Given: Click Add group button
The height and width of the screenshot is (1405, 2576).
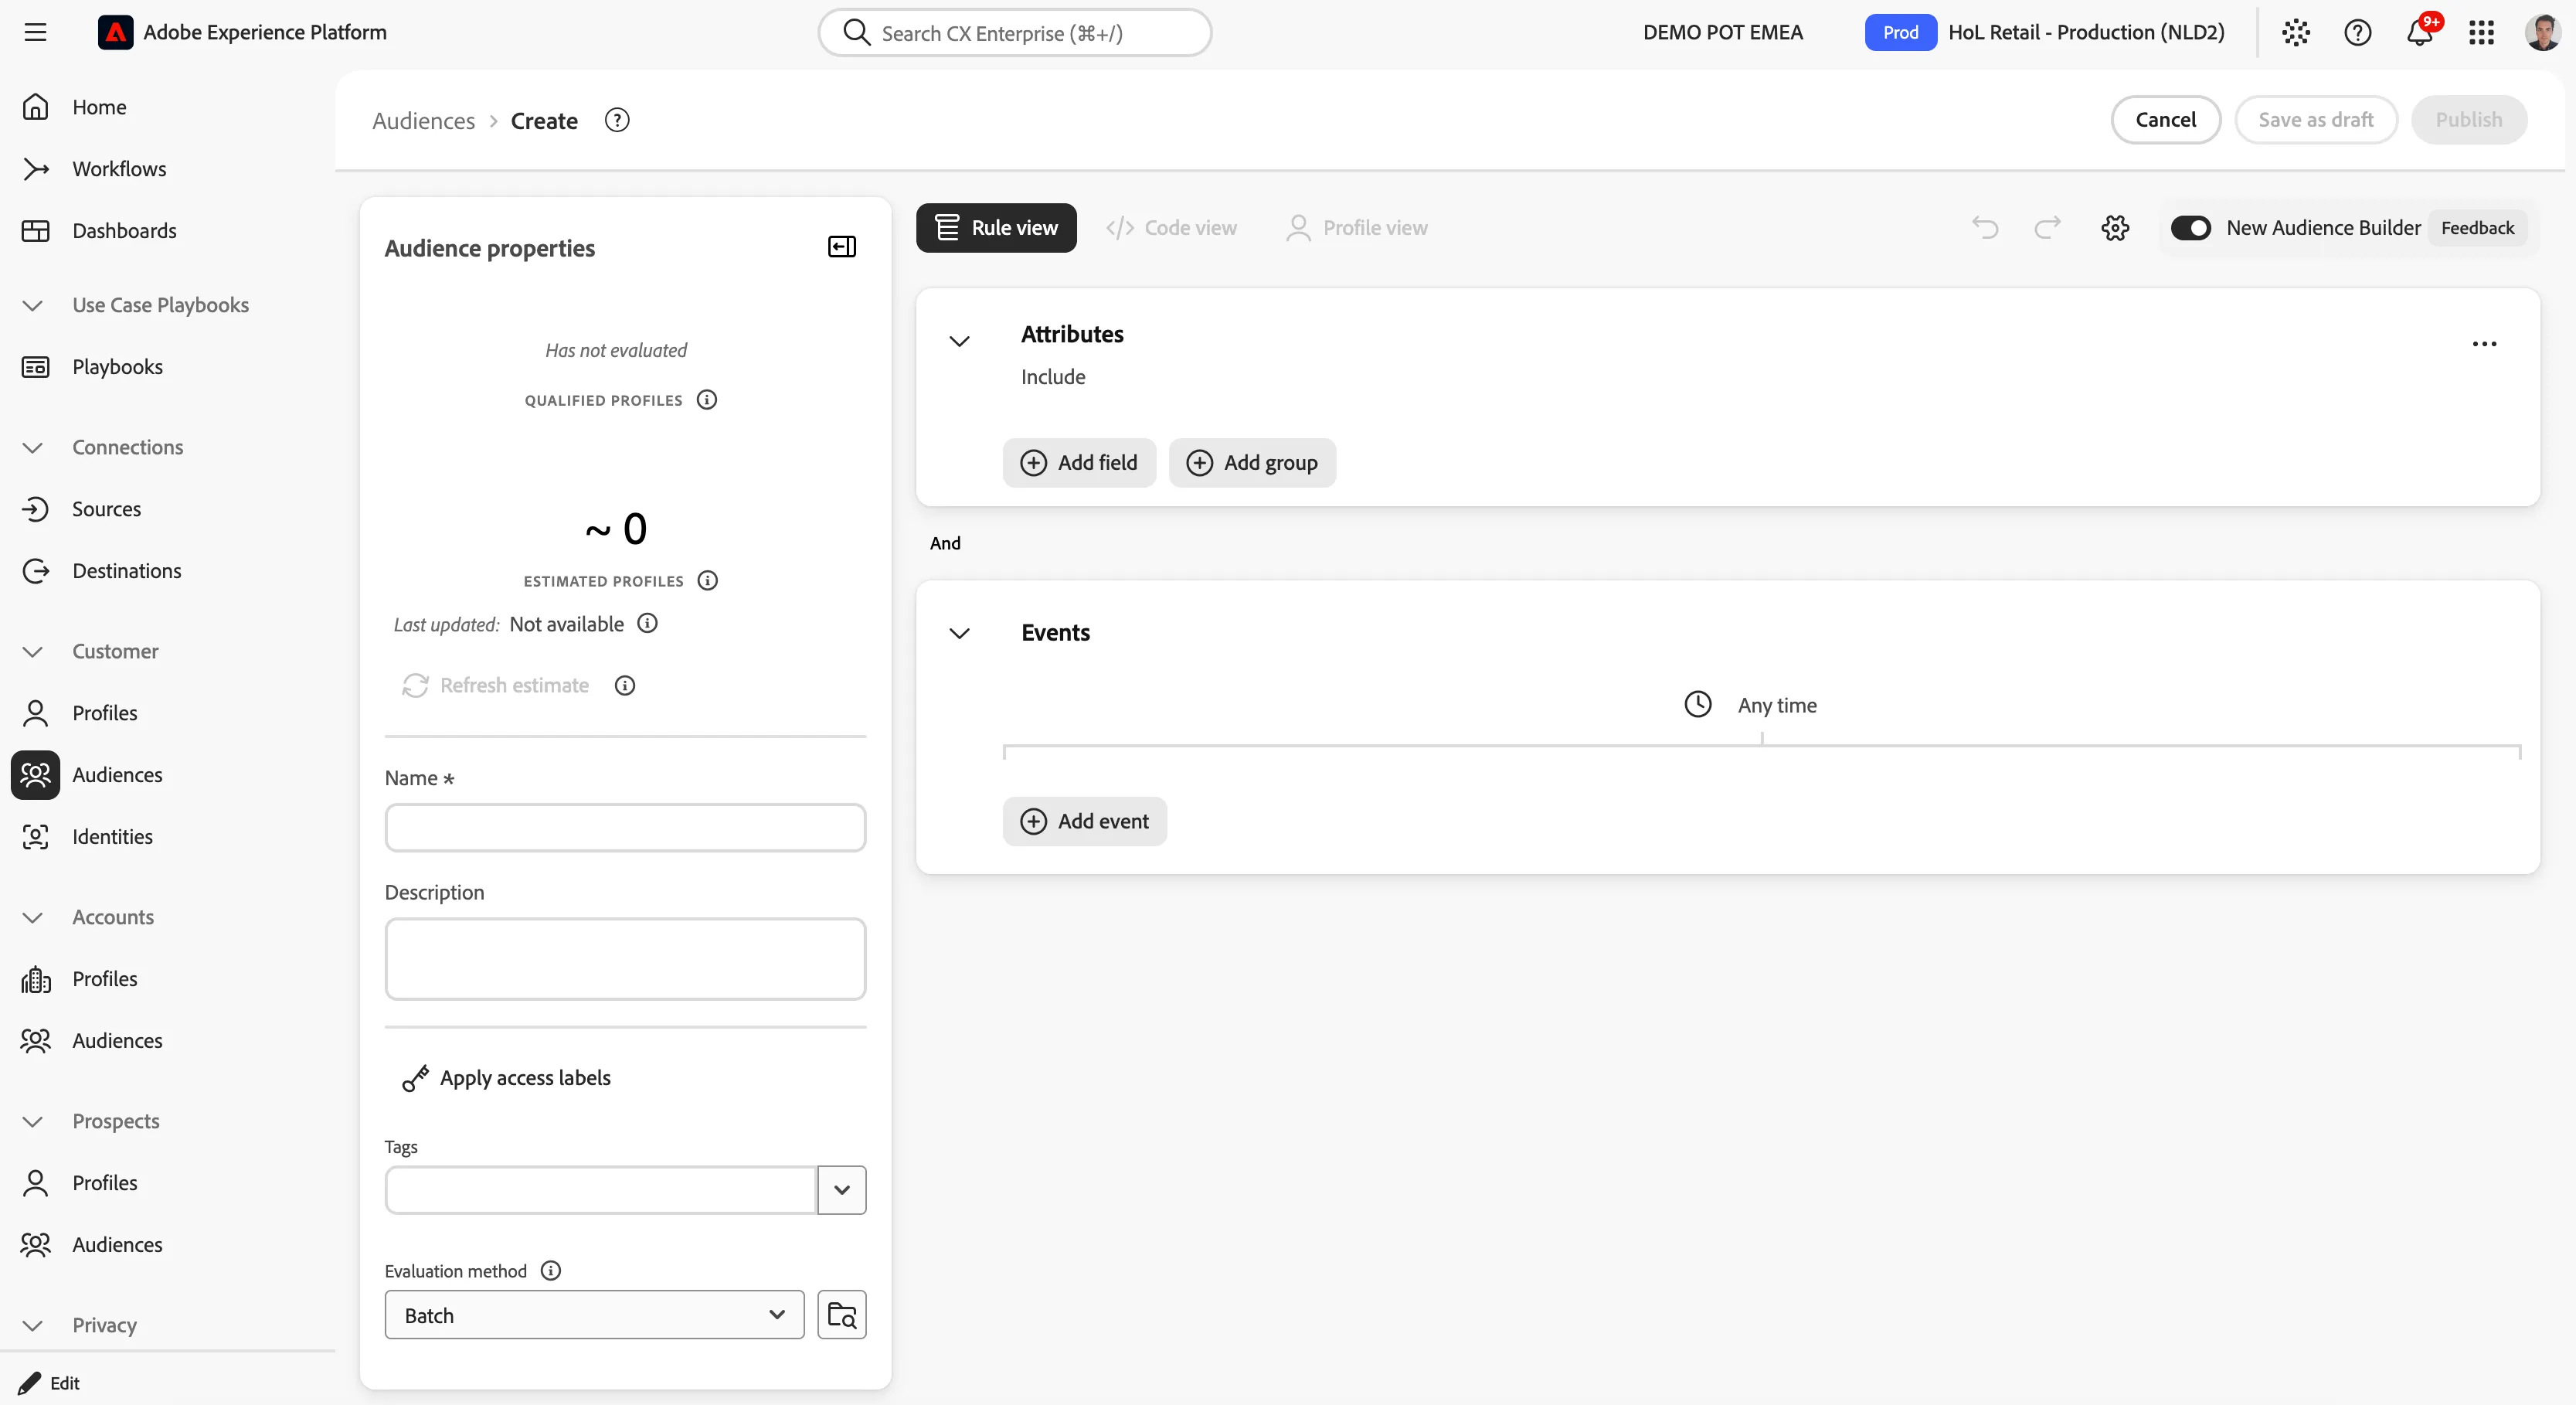Looking at the screenshot, I should tap(1252, 463).
